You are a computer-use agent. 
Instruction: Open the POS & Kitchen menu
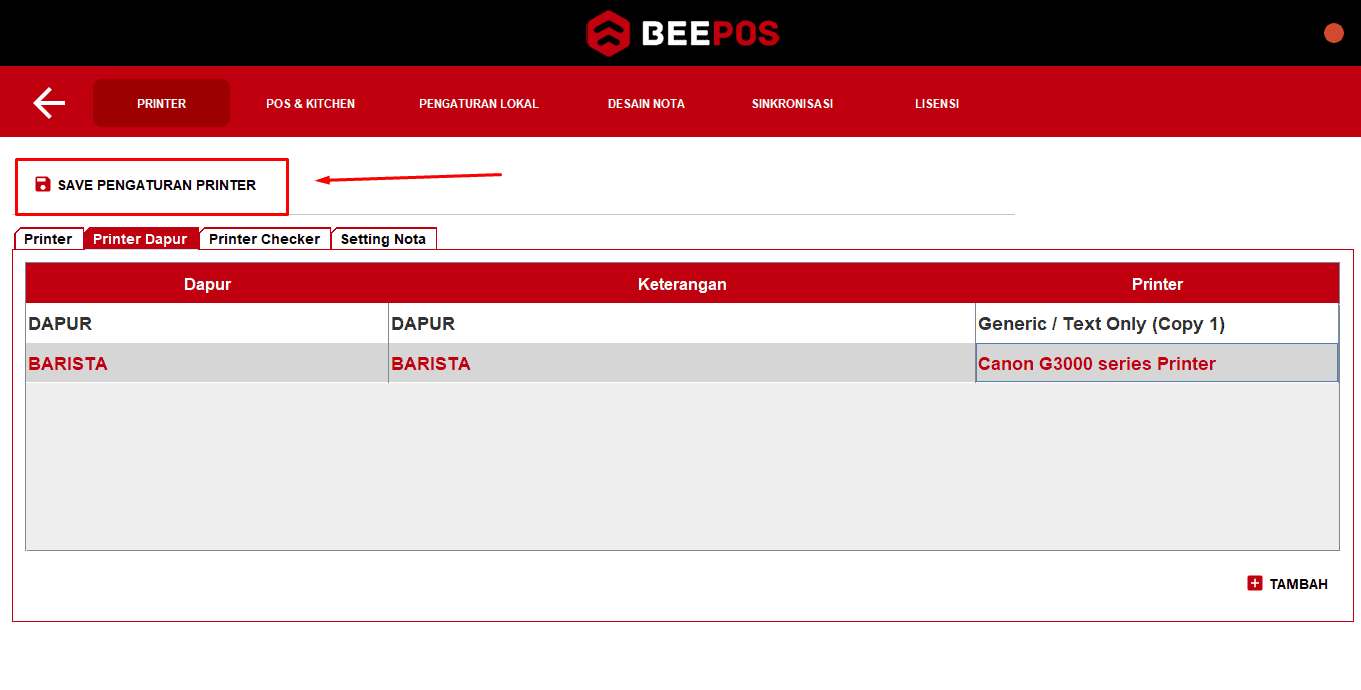click(x=310, y=104)
